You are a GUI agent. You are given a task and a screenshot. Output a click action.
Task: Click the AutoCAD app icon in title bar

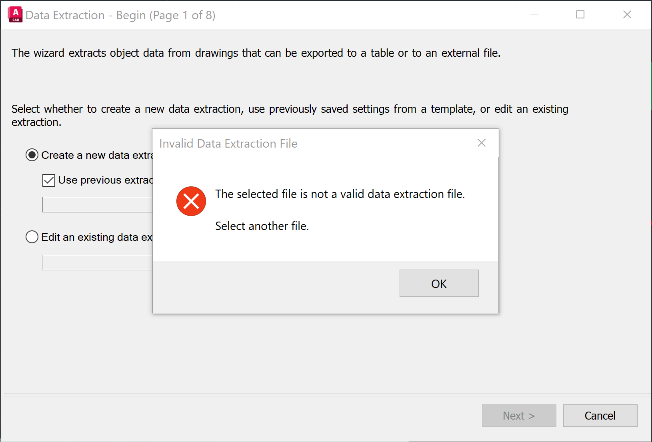point(14,15)
